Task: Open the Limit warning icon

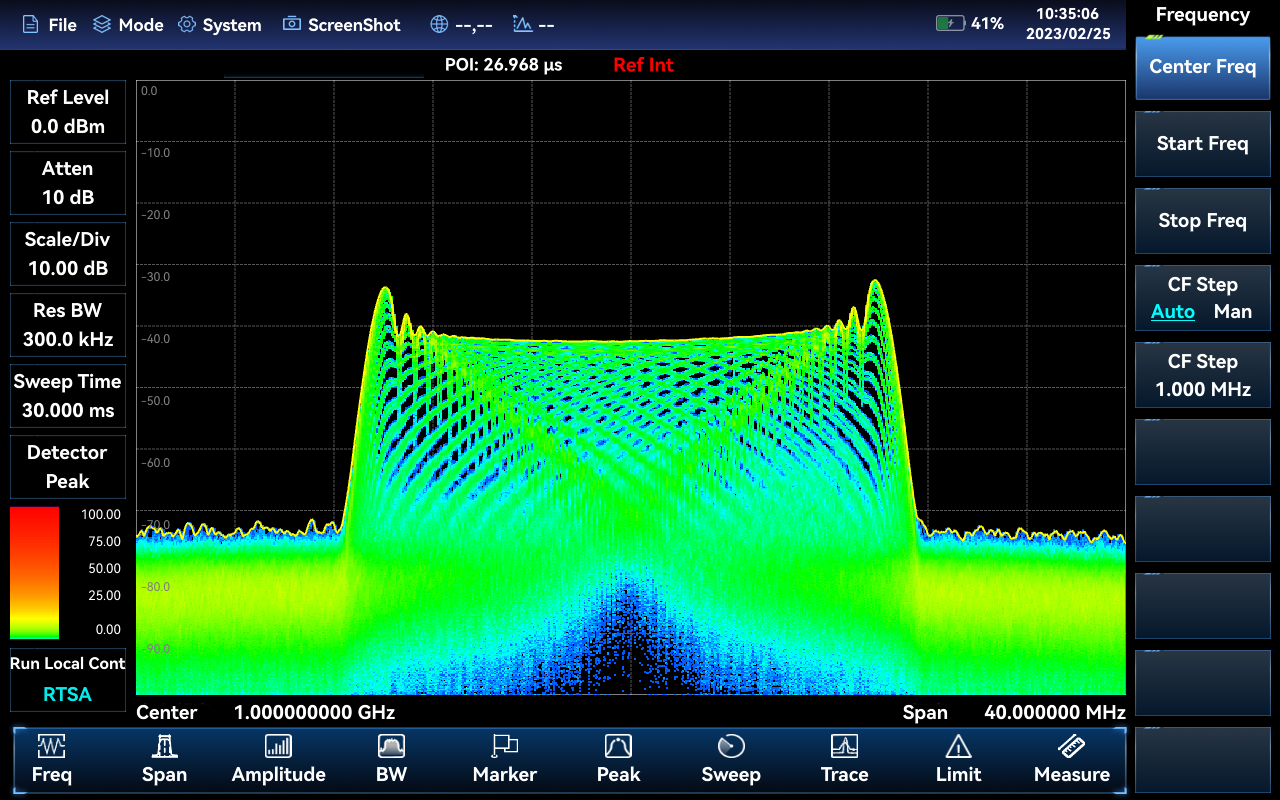Action: (958, 746)
